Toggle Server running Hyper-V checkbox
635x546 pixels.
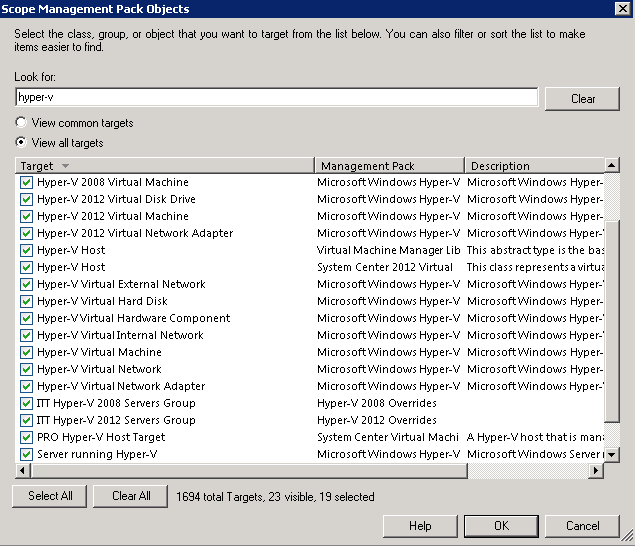(26, 455)
